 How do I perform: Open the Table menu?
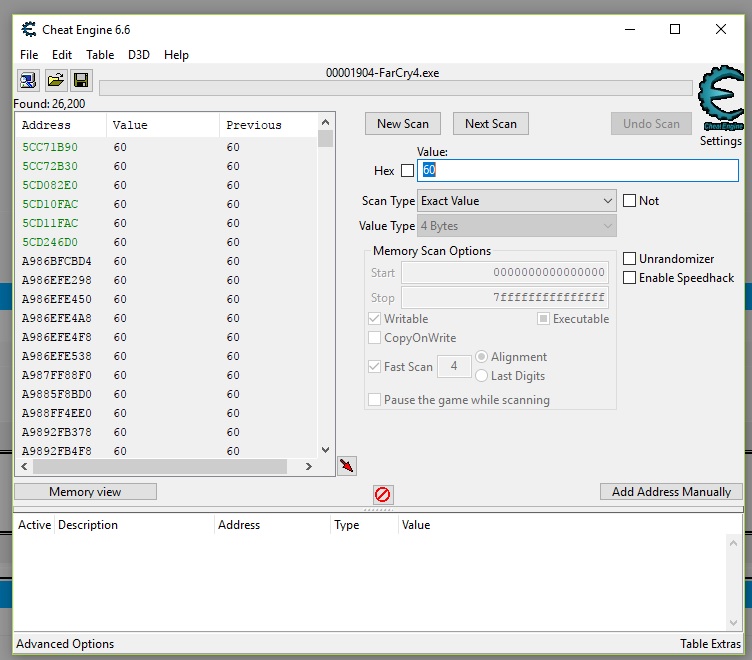point(100,55)
